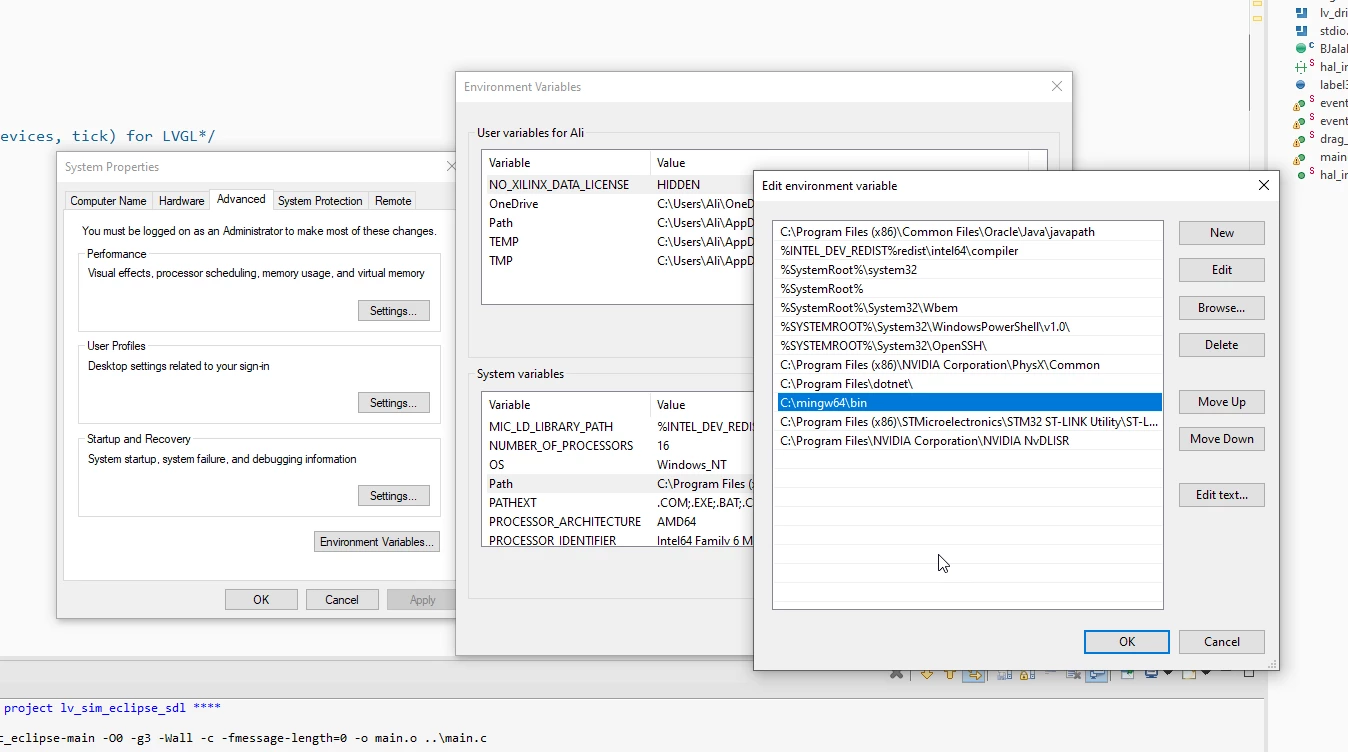Open Startup and Recovery Settings... button
The width and height of the screenshot is (1348, 752).
(393, 496)
